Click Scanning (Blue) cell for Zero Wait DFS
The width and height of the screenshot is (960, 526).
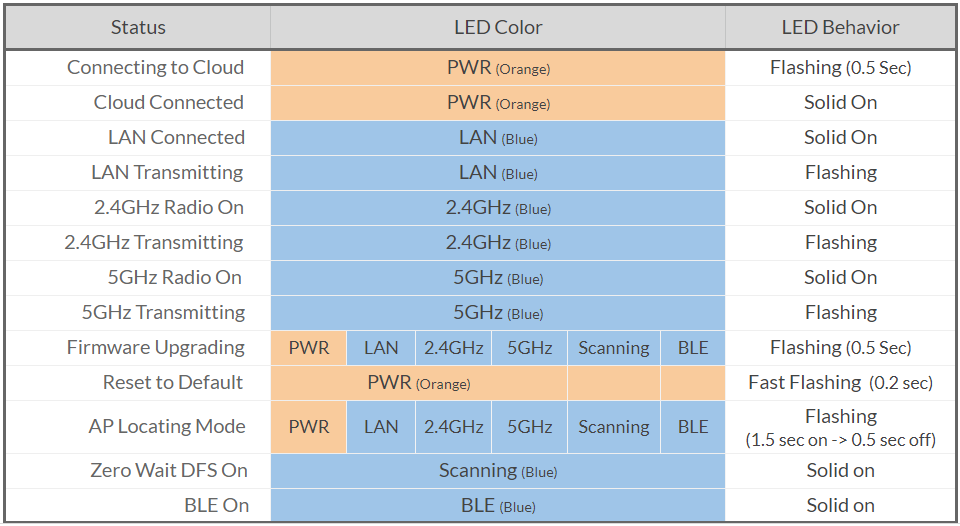(498, 471)
